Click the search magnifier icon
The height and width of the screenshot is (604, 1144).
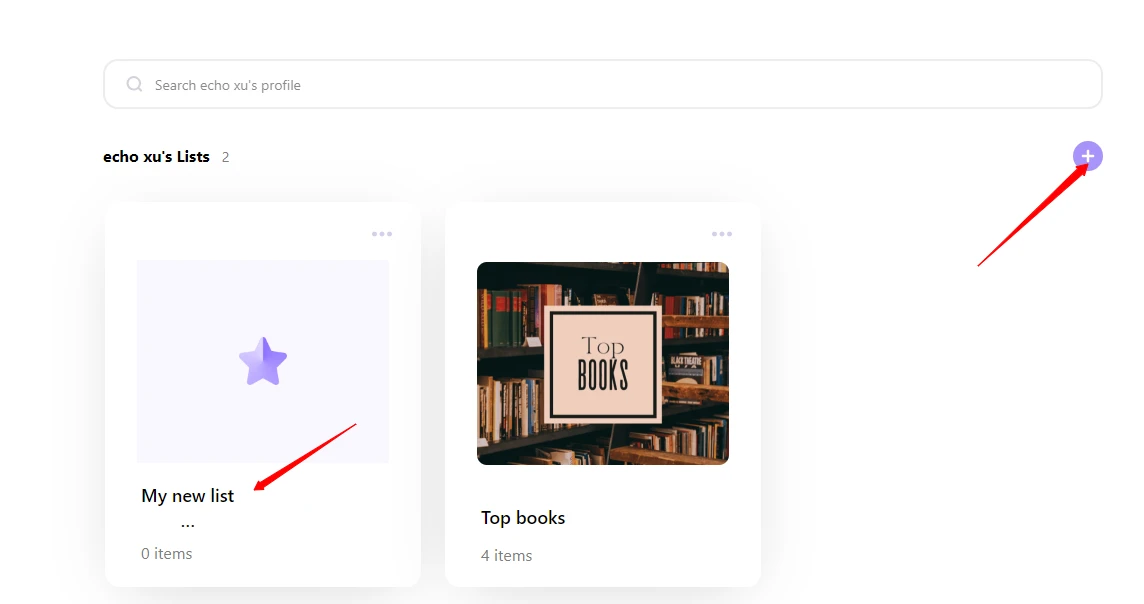[134, 85]
